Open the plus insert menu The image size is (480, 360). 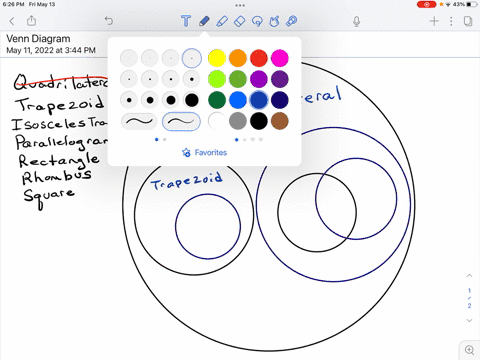click(x=434, y=21)
